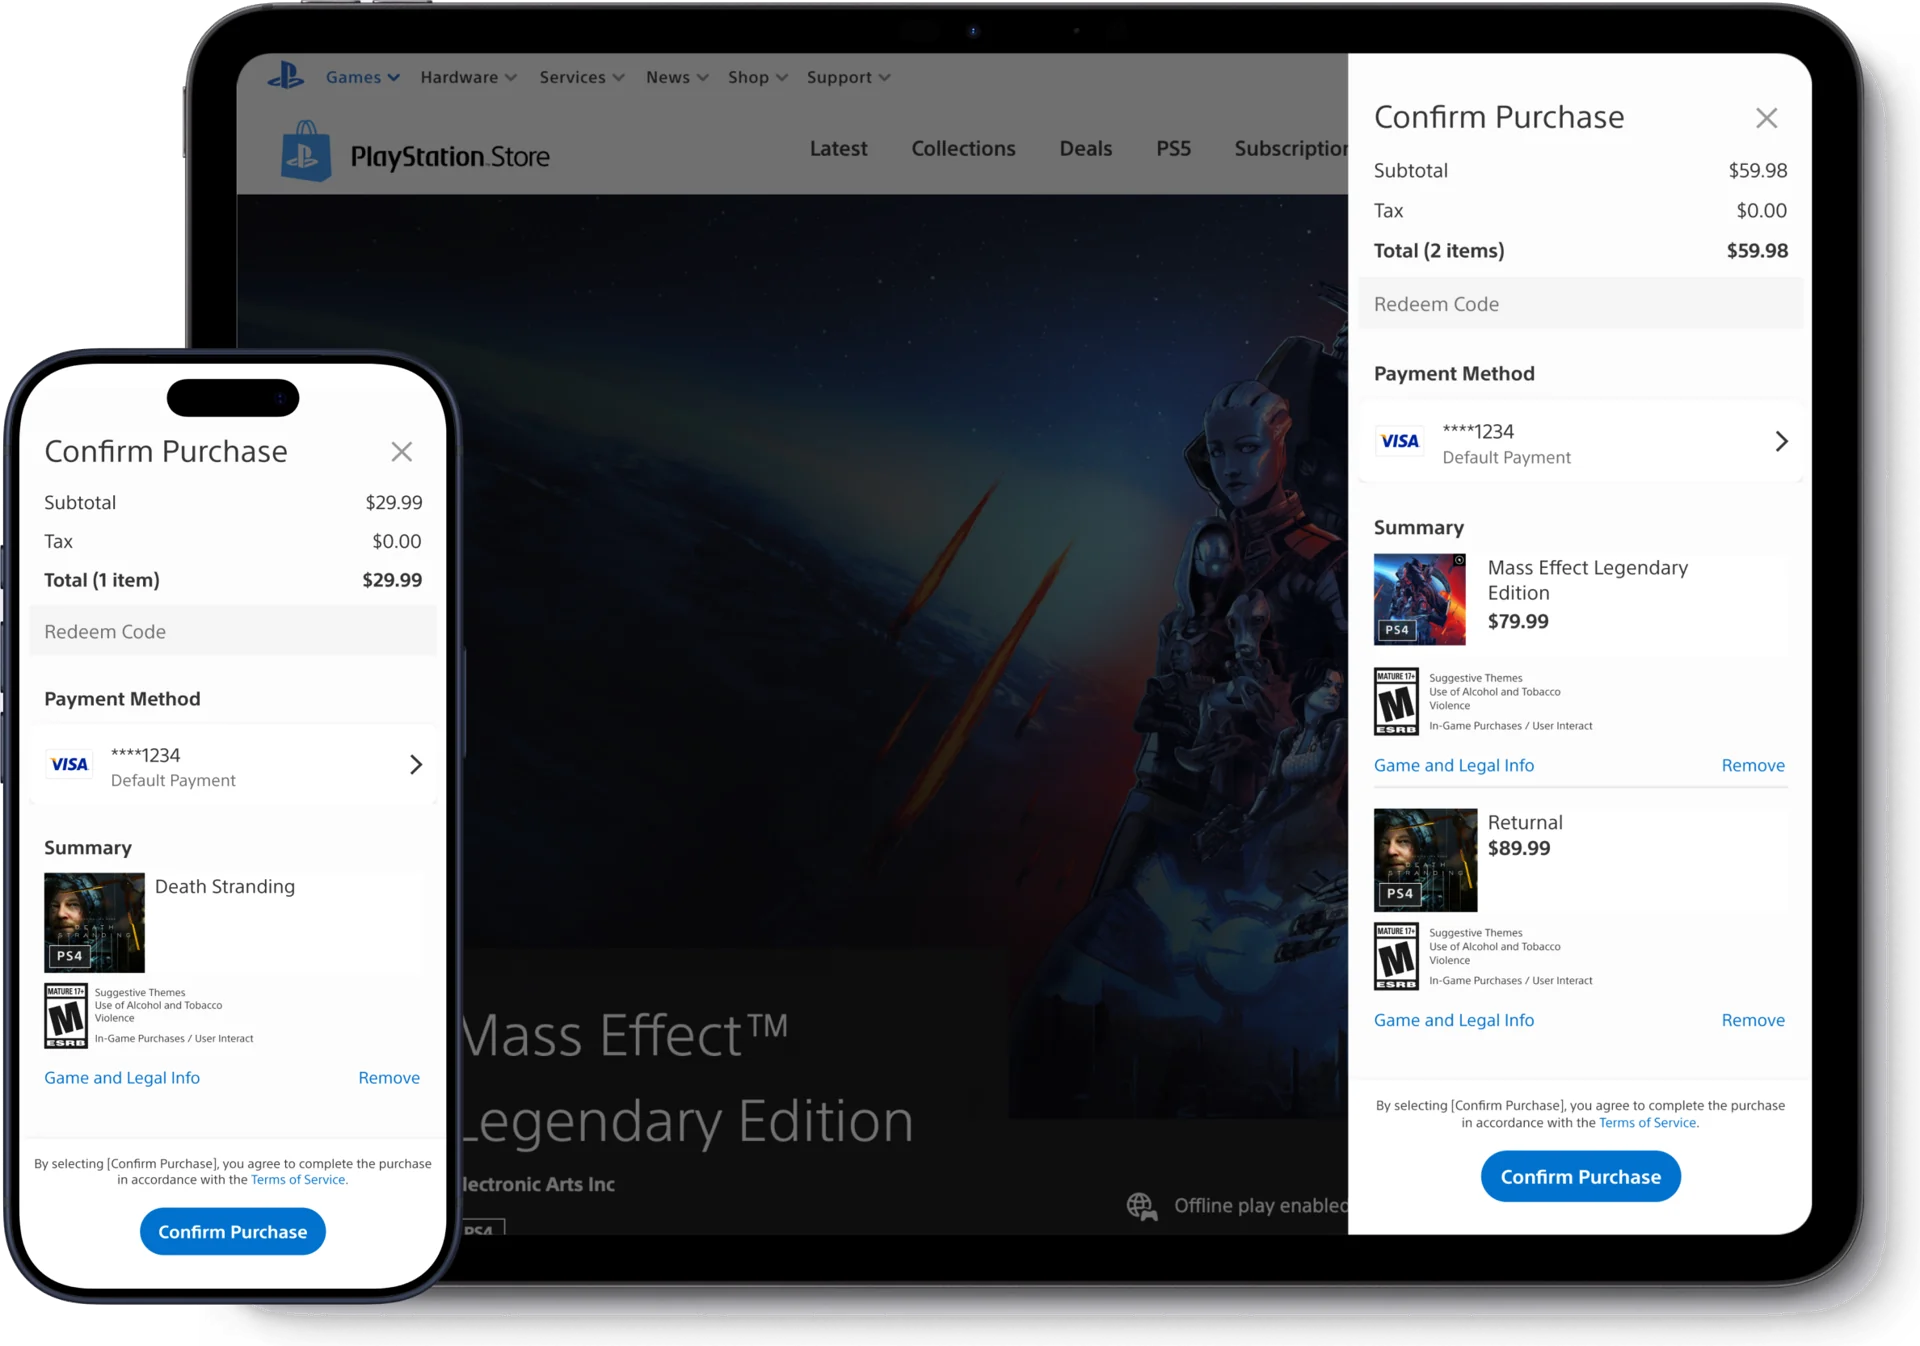The width and height of the screenshot is (1920, 1346).
Task: Click the PlayStation logo in top nav
Action: [286, 76]
